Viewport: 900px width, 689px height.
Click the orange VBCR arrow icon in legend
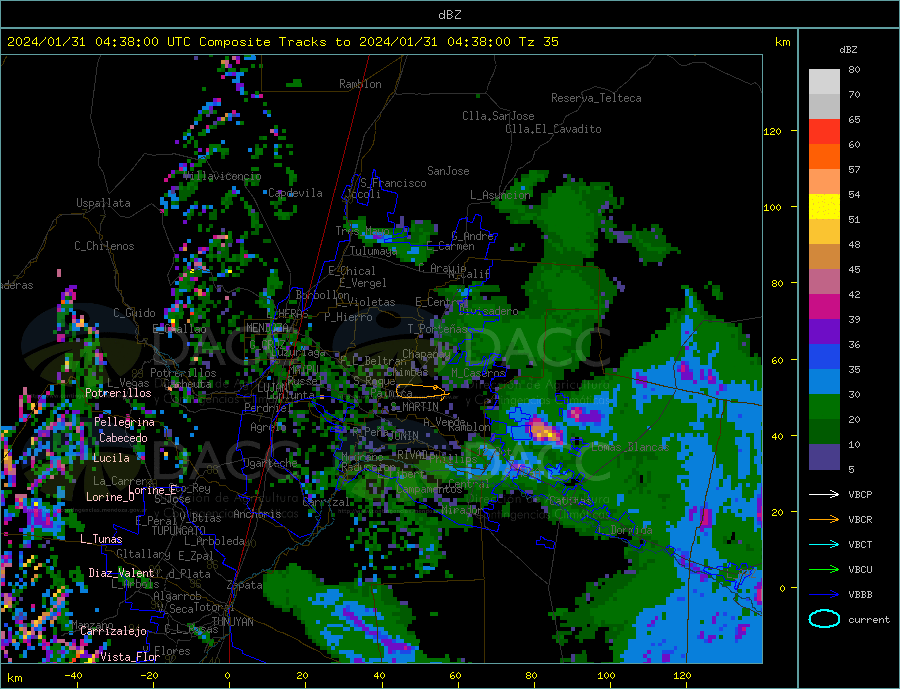[x=824, y=520]
